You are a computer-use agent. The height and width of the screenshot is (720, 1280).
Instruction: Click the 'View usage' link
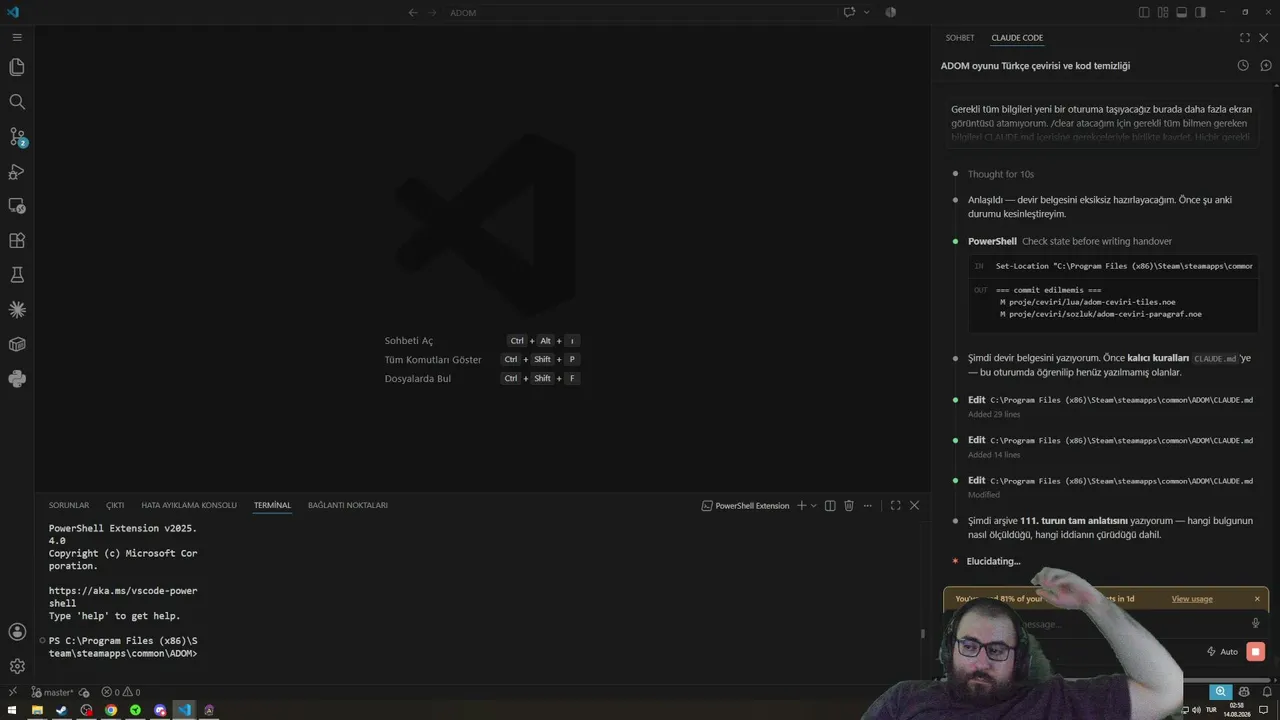[x=1192, y=599]
